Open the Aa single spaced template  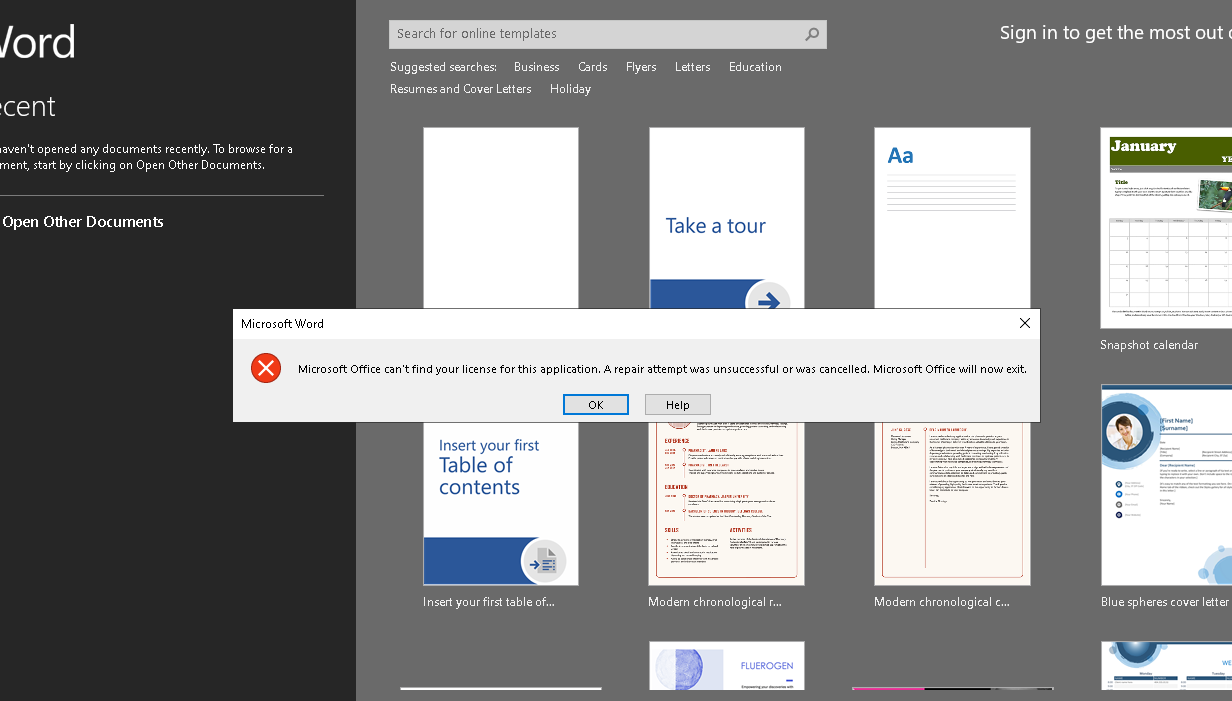tap(952, 218)
